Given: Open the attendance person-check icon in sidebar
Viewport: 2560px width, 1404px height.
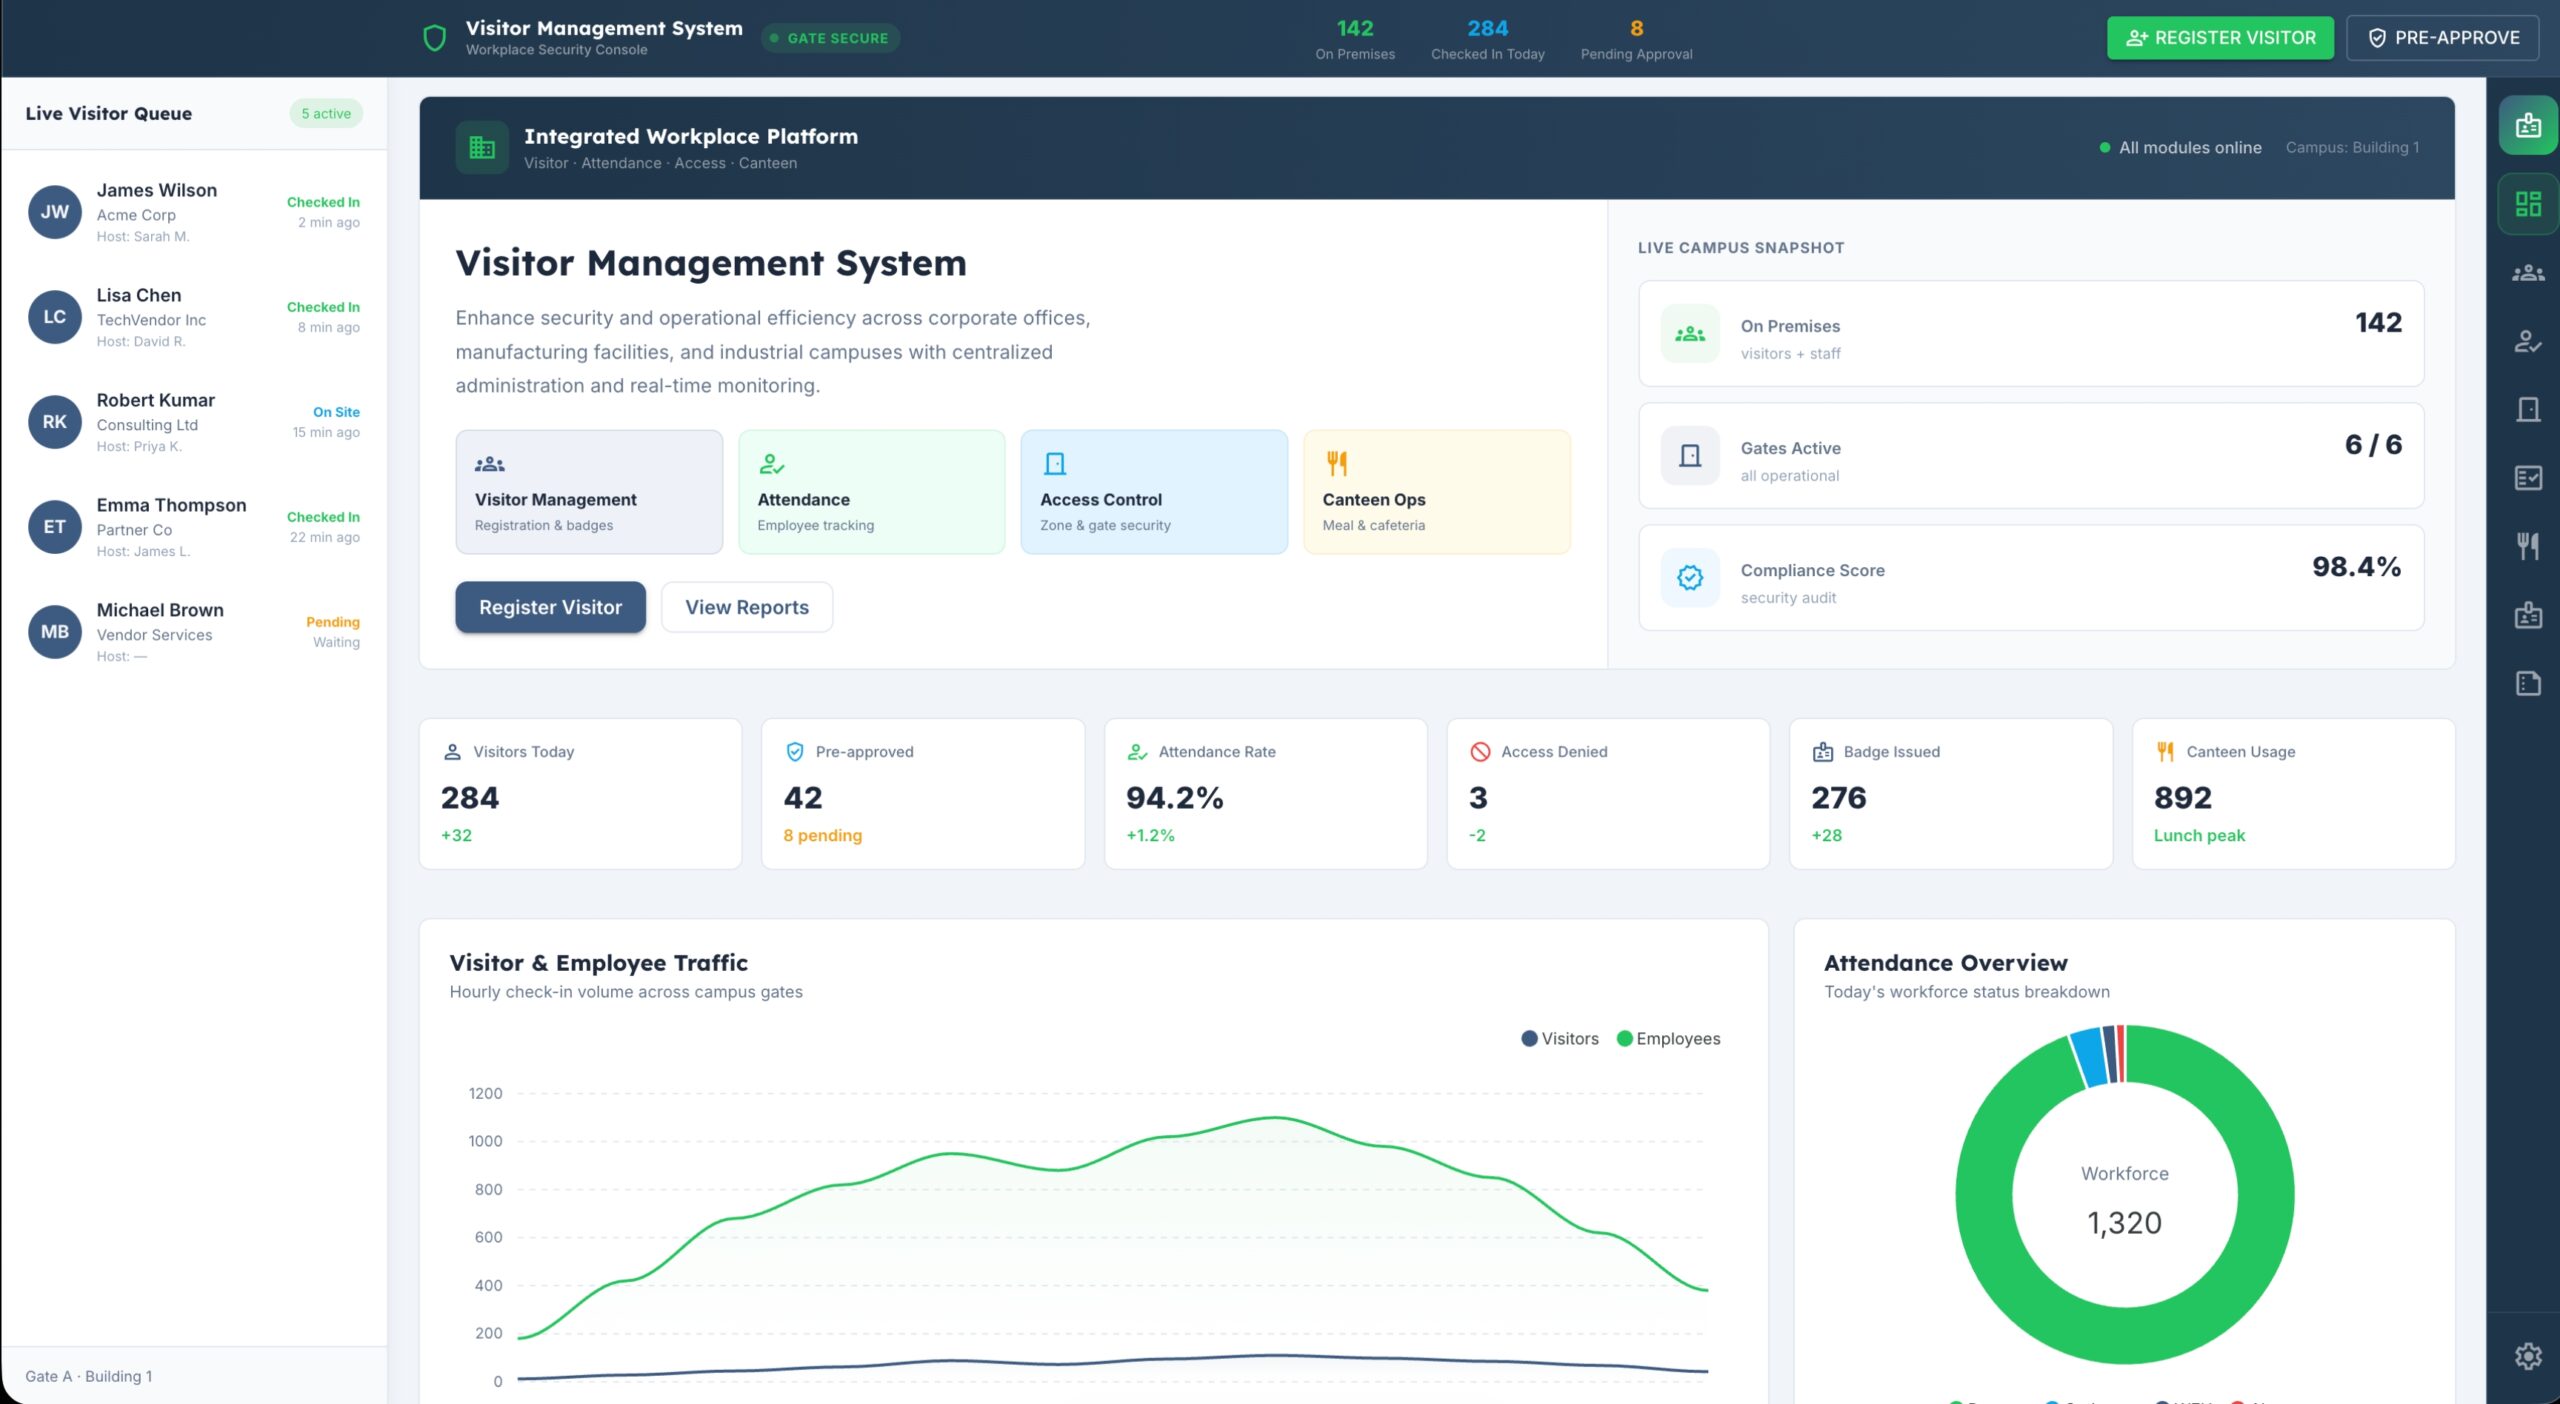Looking at the screenshot, I should [x=2528, y=341].
